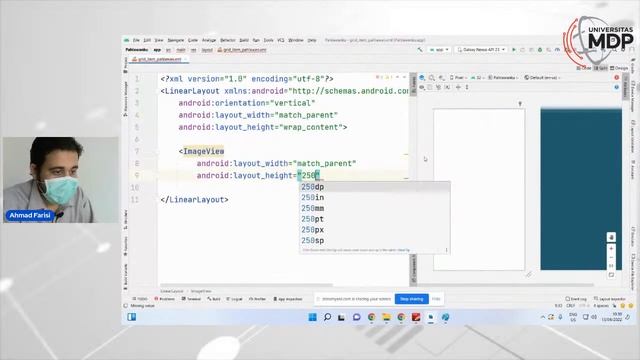Open the Edit menu
640x360 pixels.
147,40
